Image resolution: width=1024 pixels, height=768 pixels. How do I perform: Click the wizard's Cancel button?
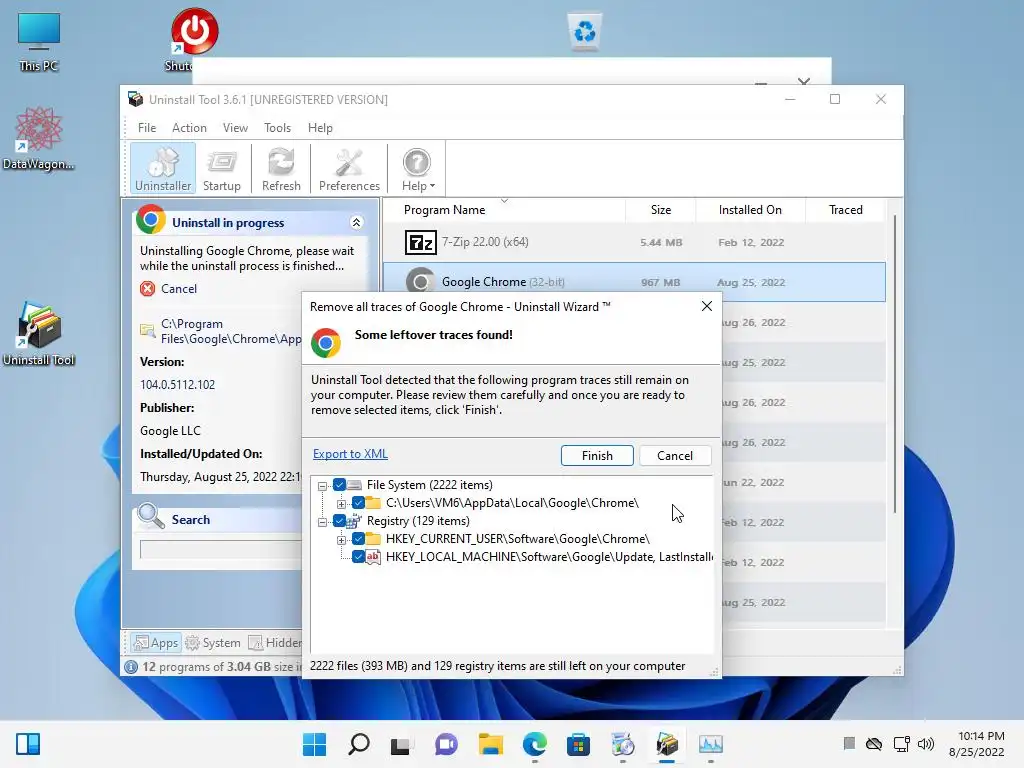pos(675,455)
